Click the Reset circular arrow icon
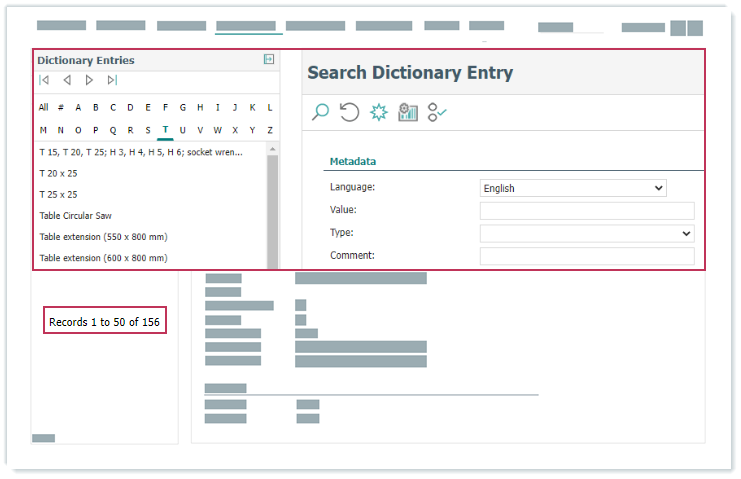 click(349, 112)
